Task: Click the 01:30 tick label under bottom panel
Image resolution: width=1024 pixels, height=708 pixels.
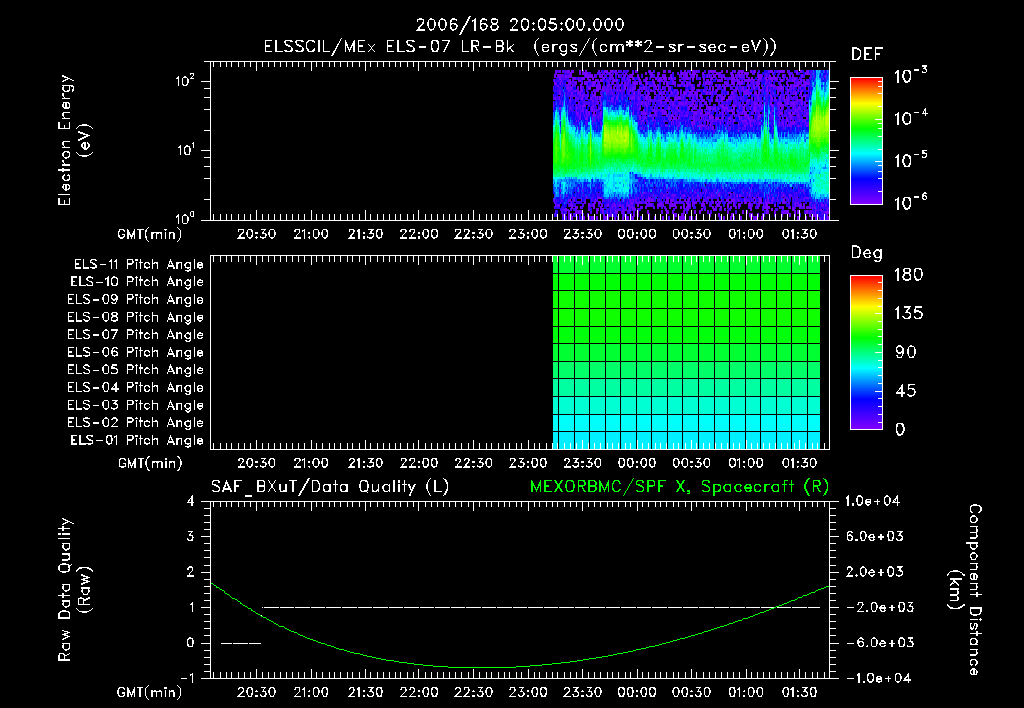Action: pos(800,692)
